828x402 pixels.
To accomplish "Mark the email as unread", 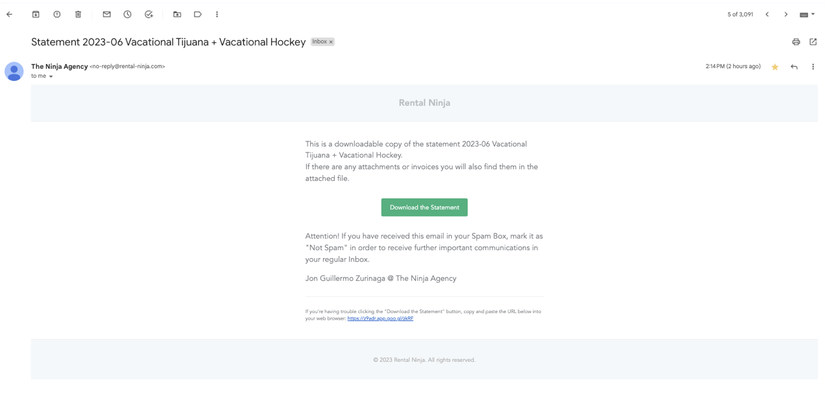I will 107,14.
